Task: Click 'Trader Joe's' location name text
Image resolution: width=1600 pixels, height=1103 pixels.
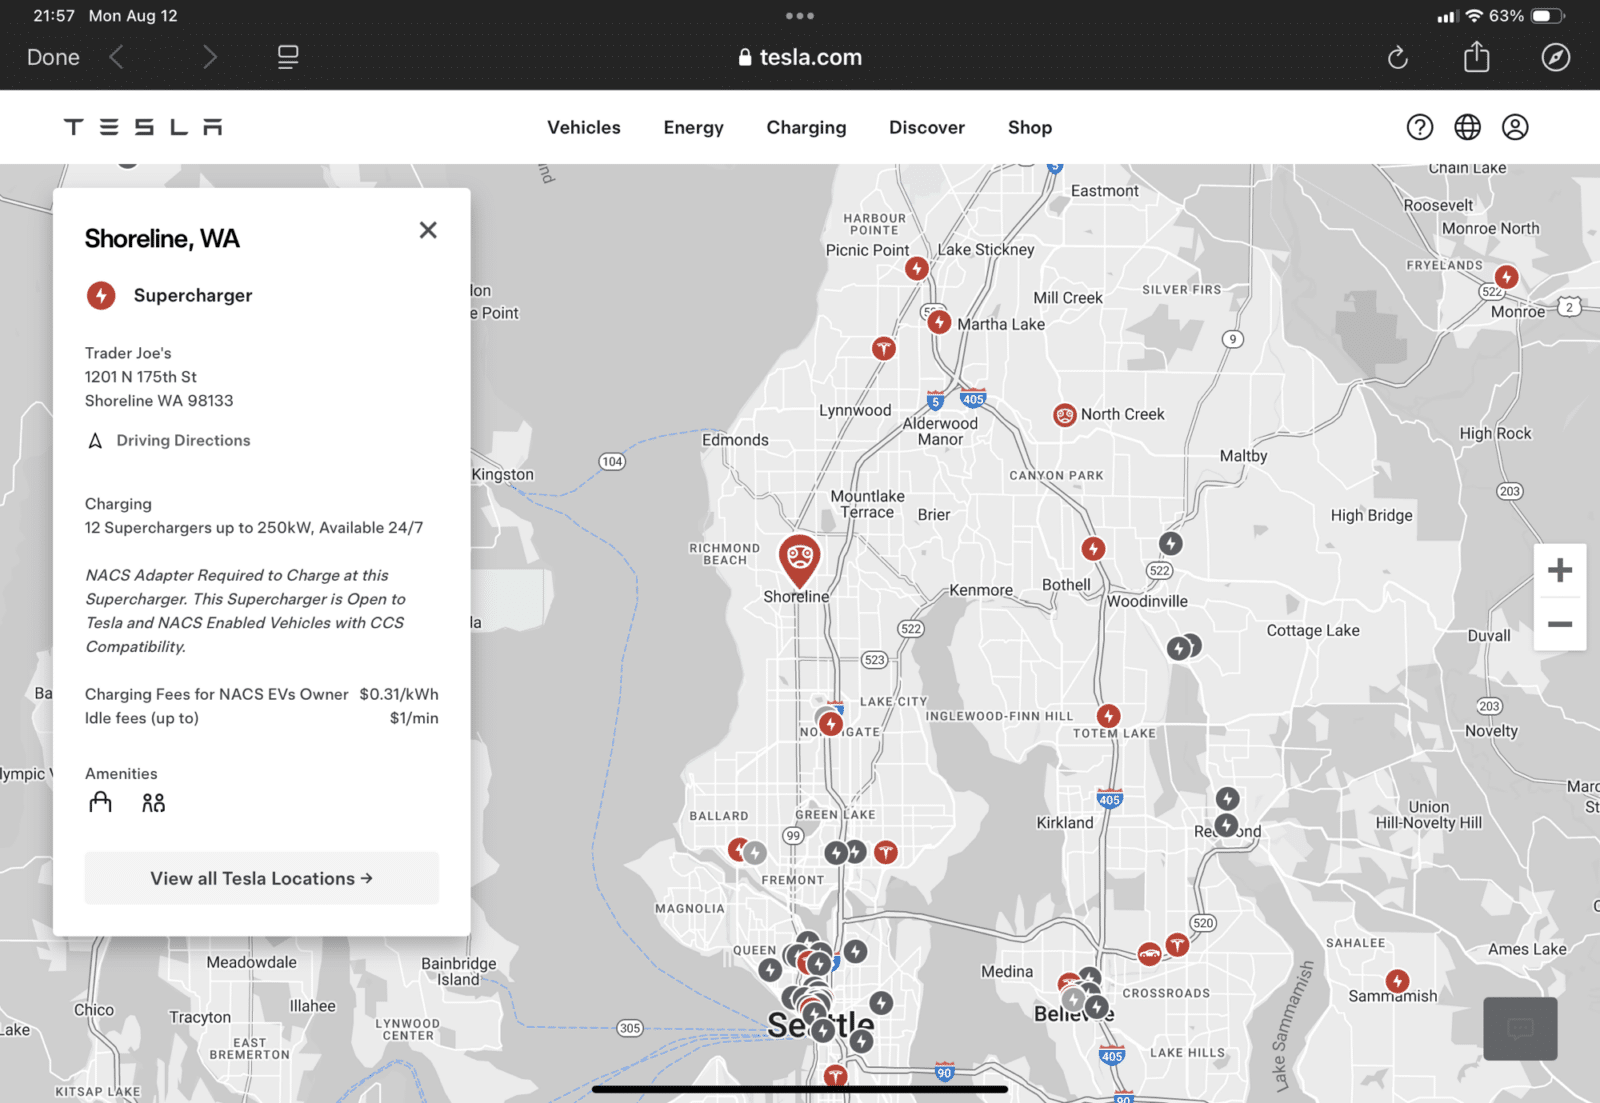Action: 128,353
